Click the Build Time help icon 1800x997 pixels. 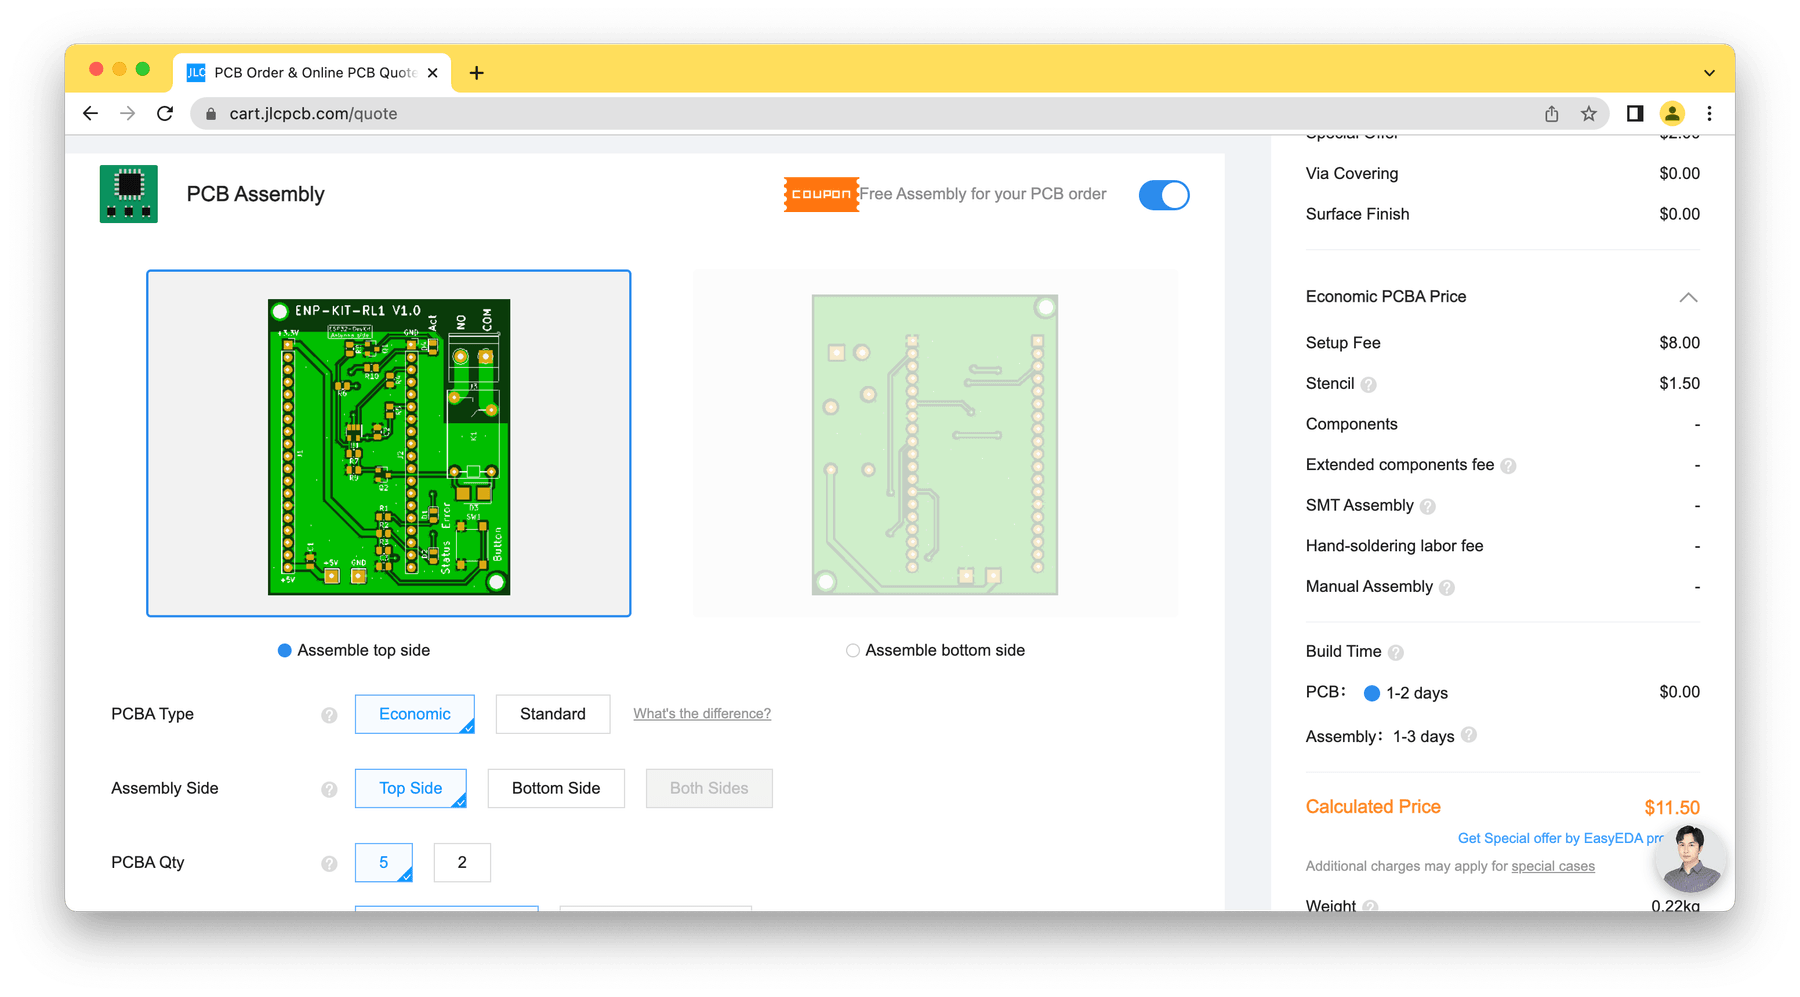(x=1395, y=653)
